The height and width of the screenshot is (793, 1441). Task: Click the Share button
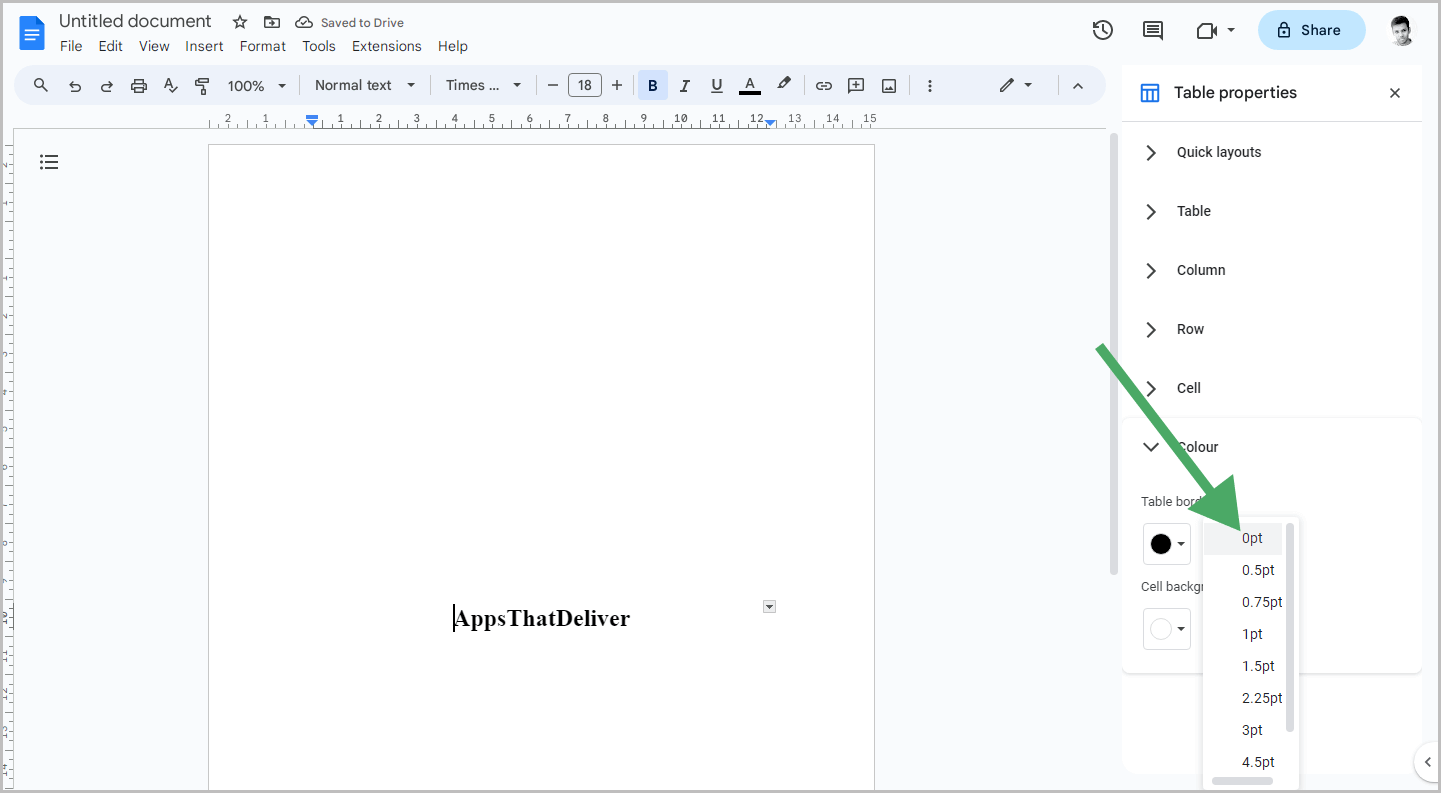[x=1311, y=30]
